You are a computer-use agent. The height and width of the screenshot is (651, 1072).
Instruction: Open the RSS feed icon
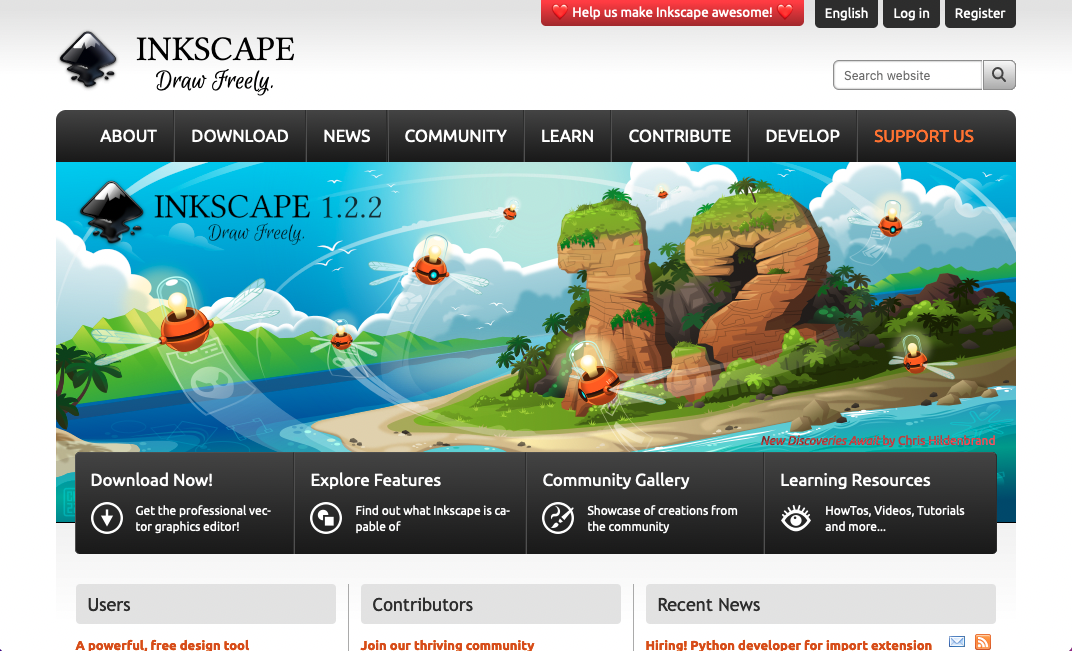point(983,642)
